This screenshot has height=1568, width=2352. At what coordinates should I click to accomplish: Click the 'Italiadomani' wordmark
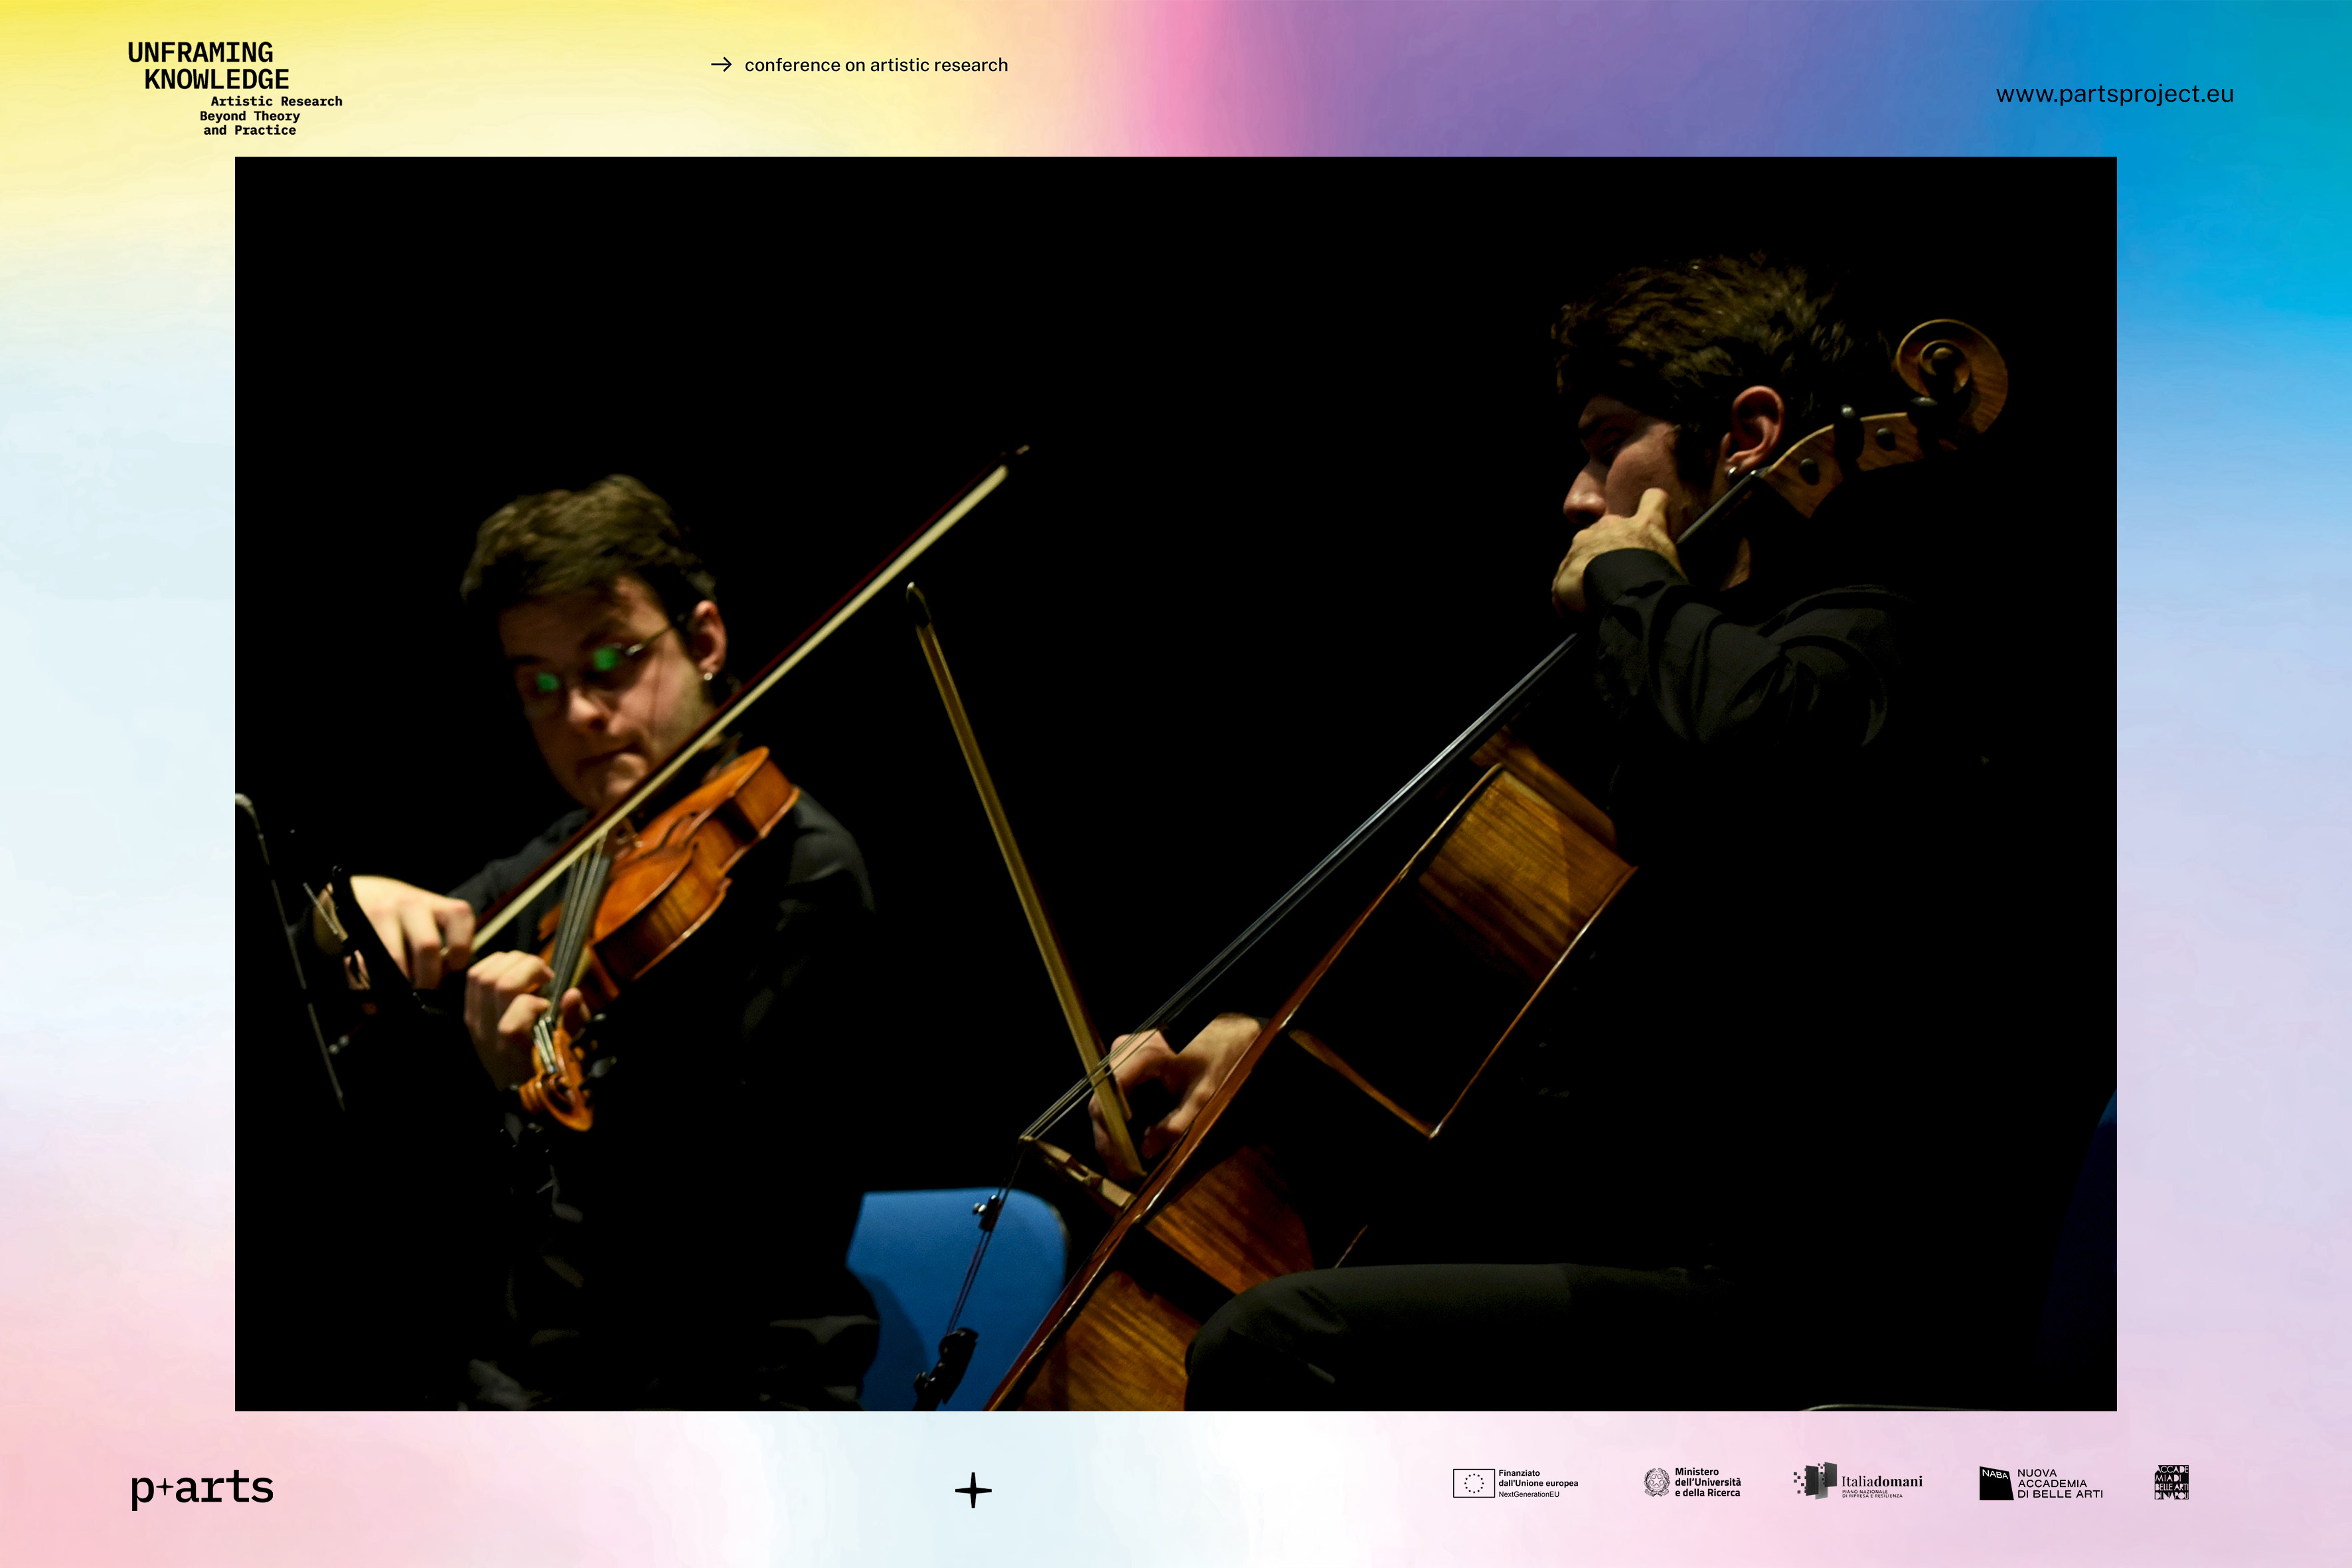coord(1882,1481)
